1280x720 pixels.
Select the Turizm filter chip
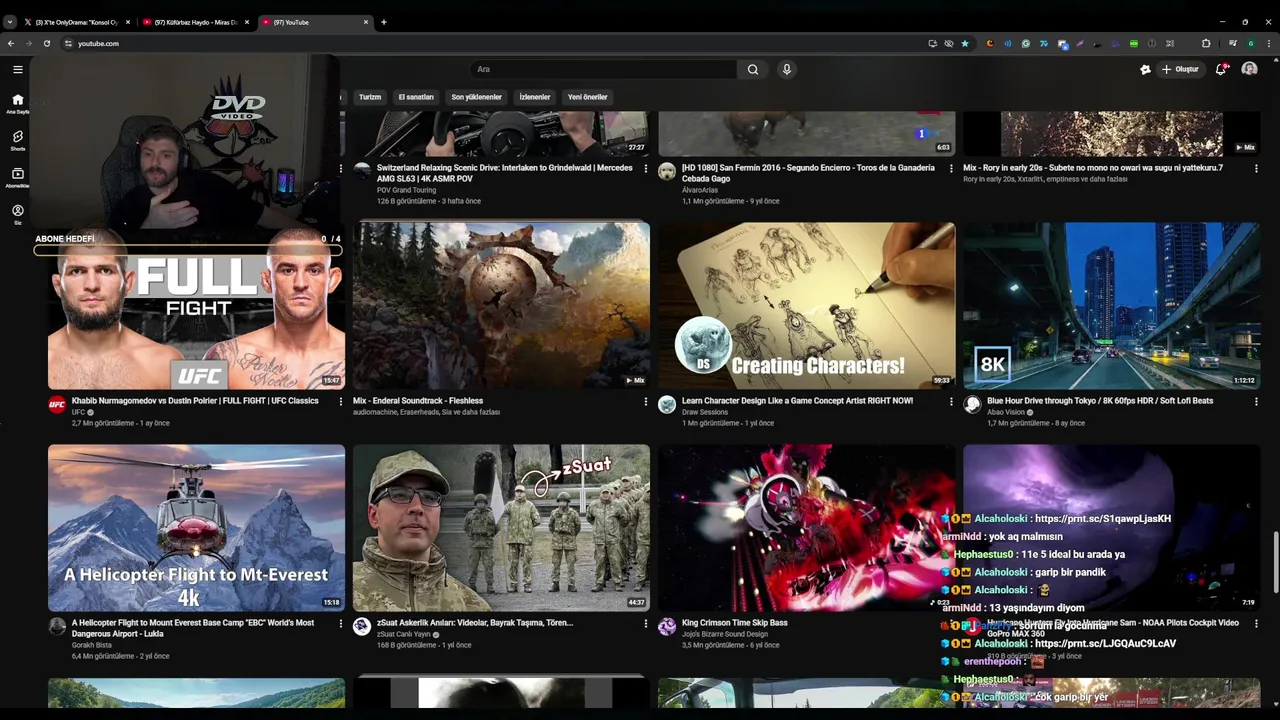point(370,97)
